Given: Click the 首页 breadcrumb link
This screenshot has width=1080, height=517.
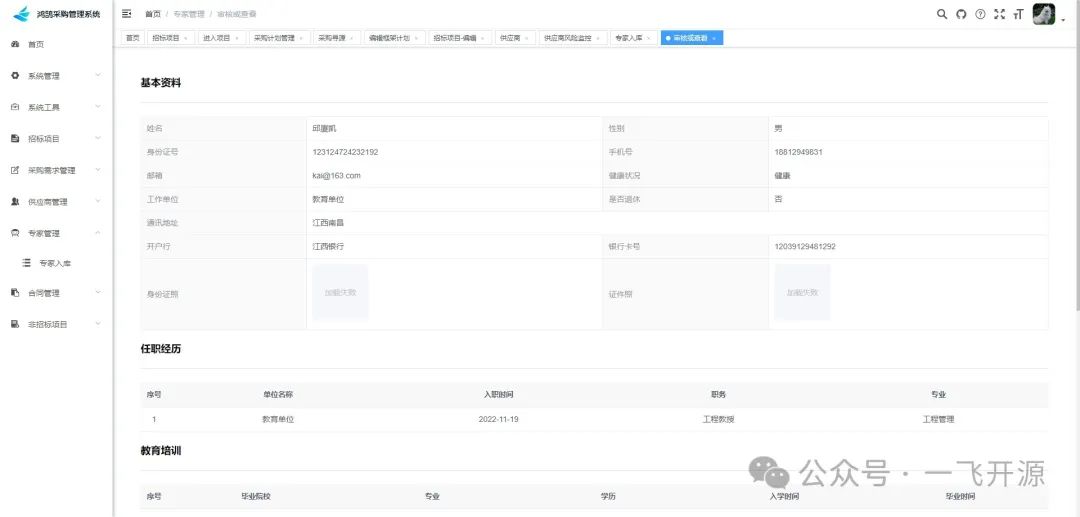Looking at the screenshot, I should click(x=152, y=14).
